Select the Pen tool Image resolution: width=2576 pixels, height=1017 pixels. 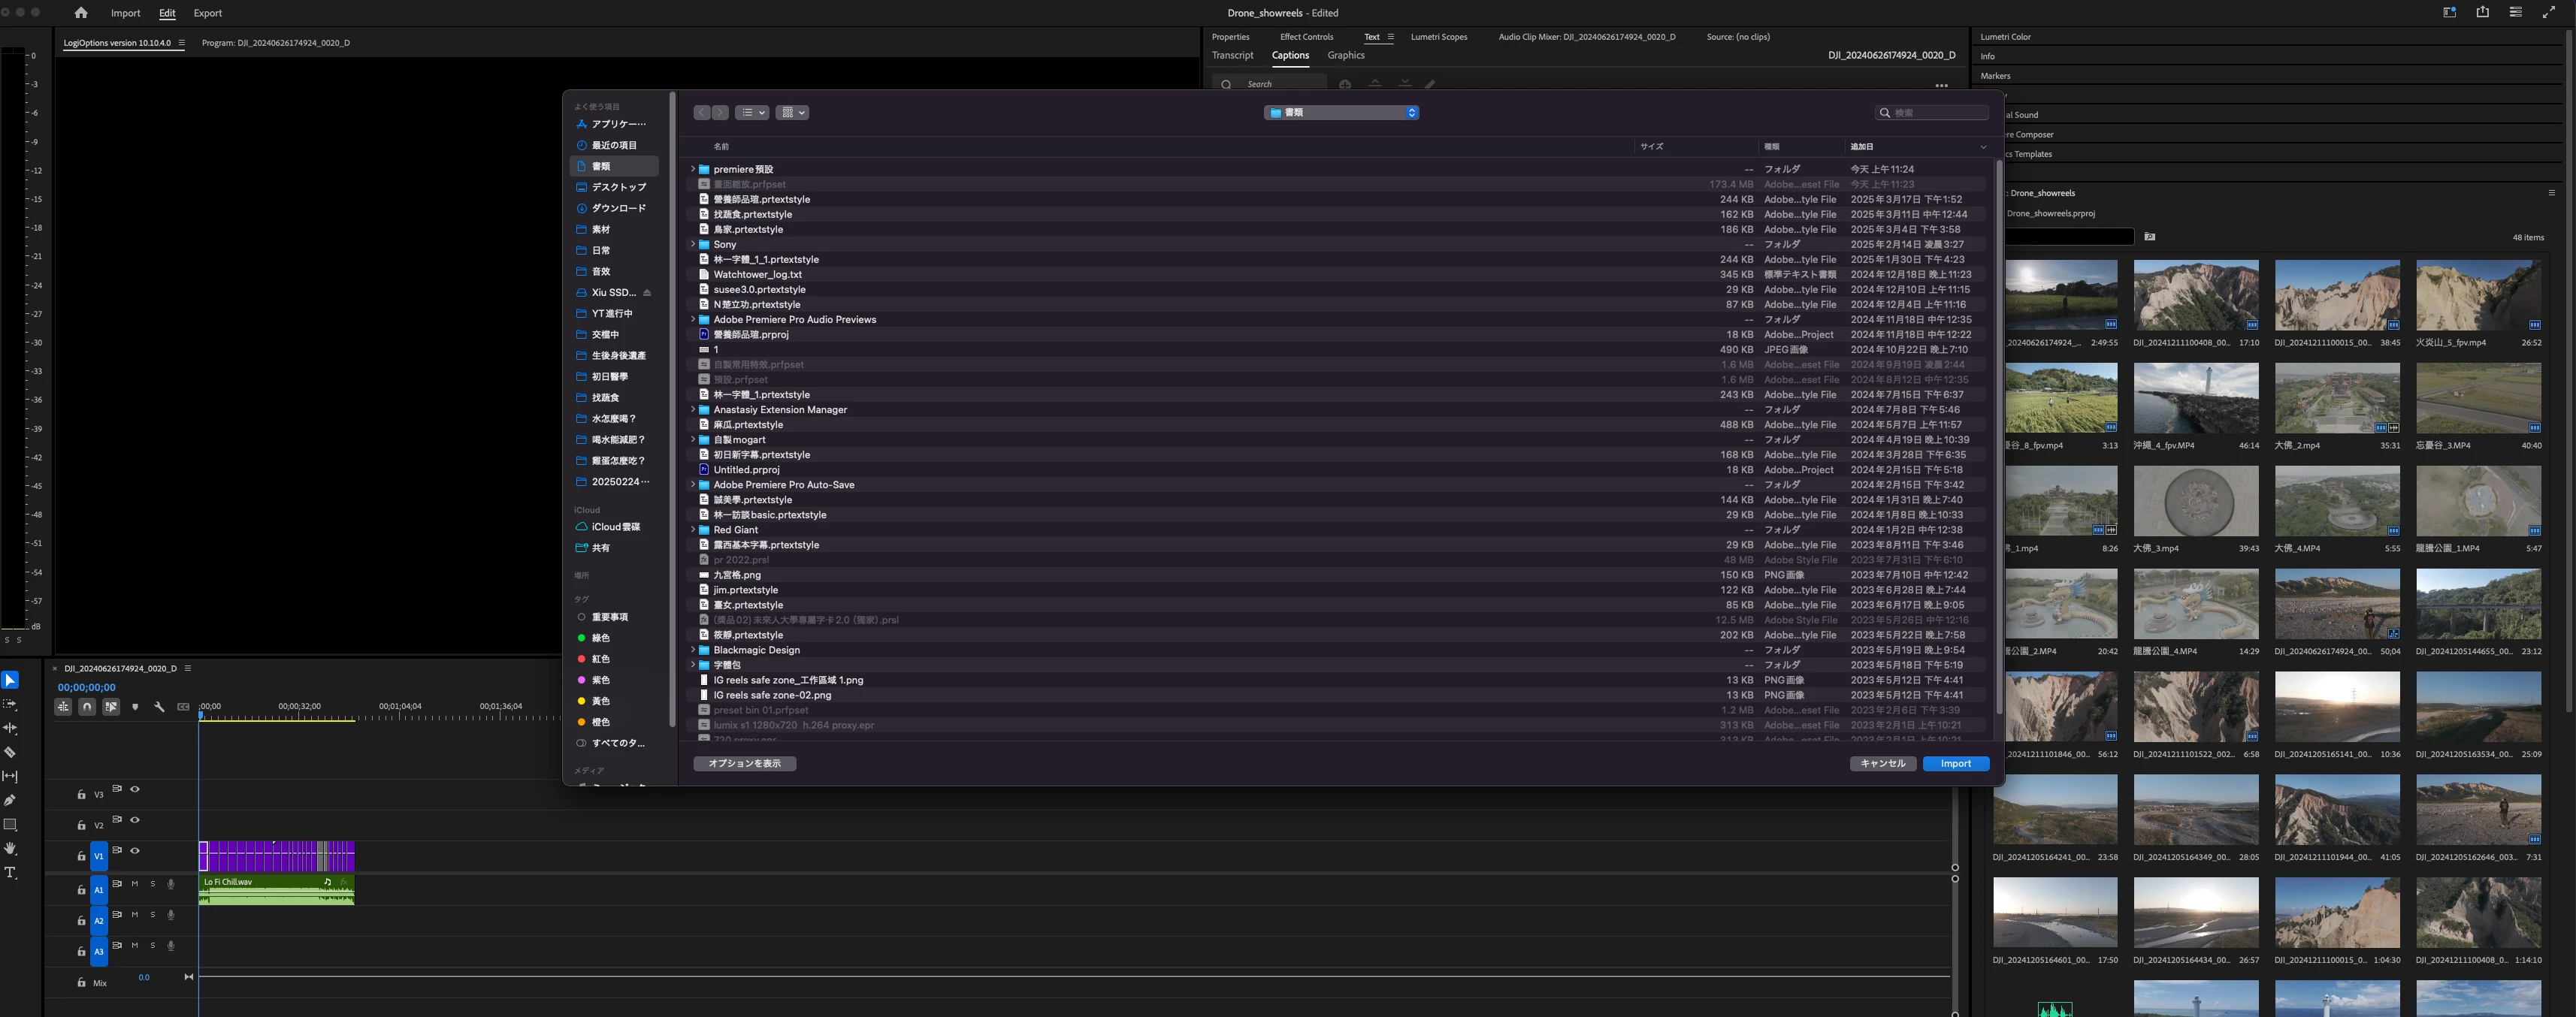tap(10, 800)
